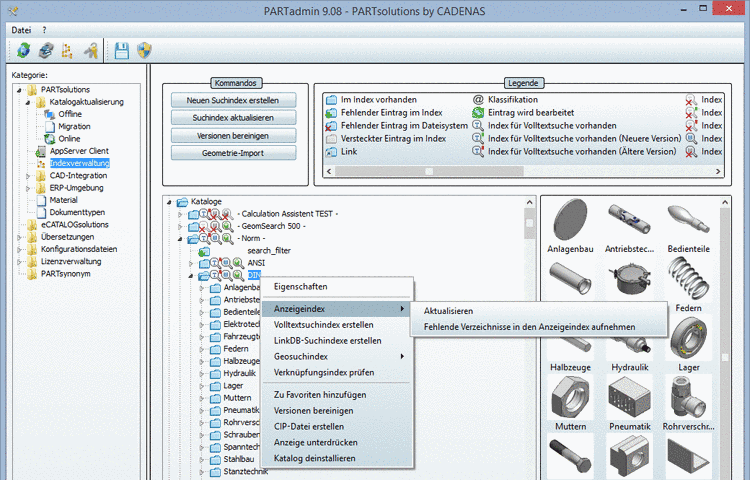The image size is (750, 480).
Task: Click Fehlende Verzeichnisse in den Anzeigeindex aufnehmen
Action: (x=539, y=327)
